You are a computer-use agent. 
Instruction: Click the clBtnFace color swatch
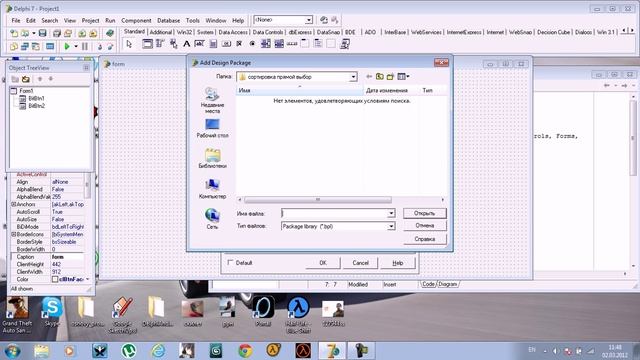point(55,279)
